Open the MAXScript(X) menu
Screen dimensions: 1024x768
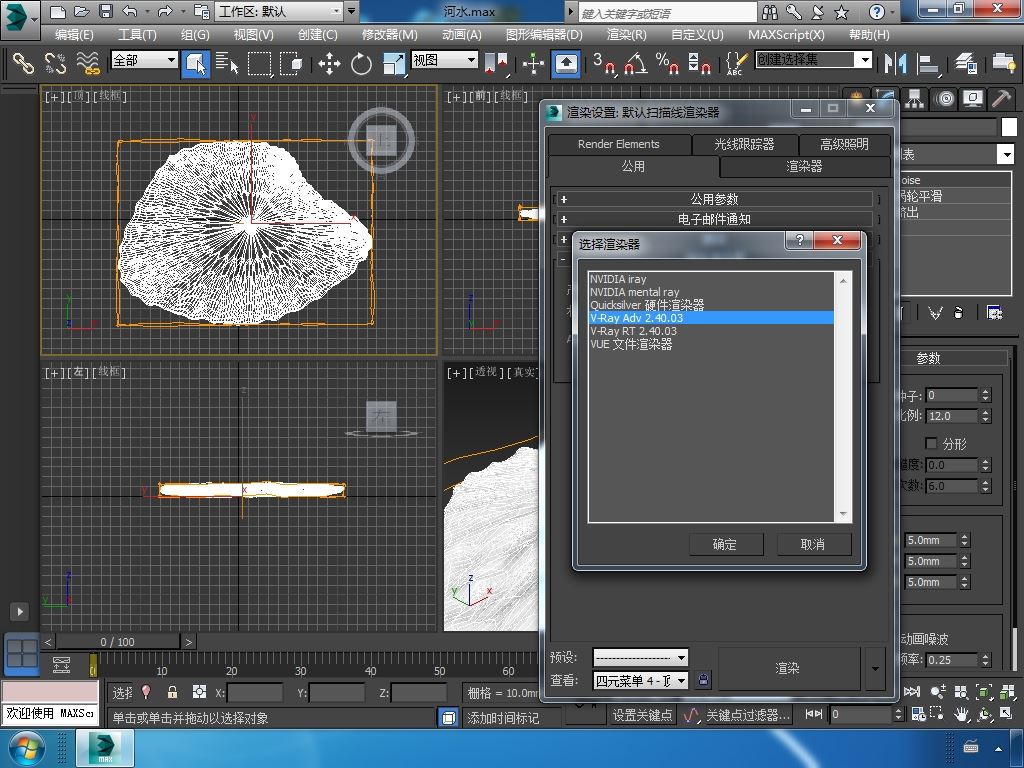[x=786, y=35]
